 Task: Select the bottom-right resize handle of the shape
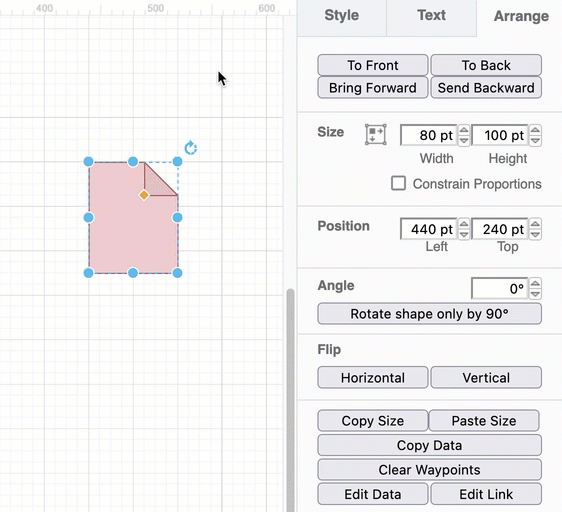(x=177, y=273)
